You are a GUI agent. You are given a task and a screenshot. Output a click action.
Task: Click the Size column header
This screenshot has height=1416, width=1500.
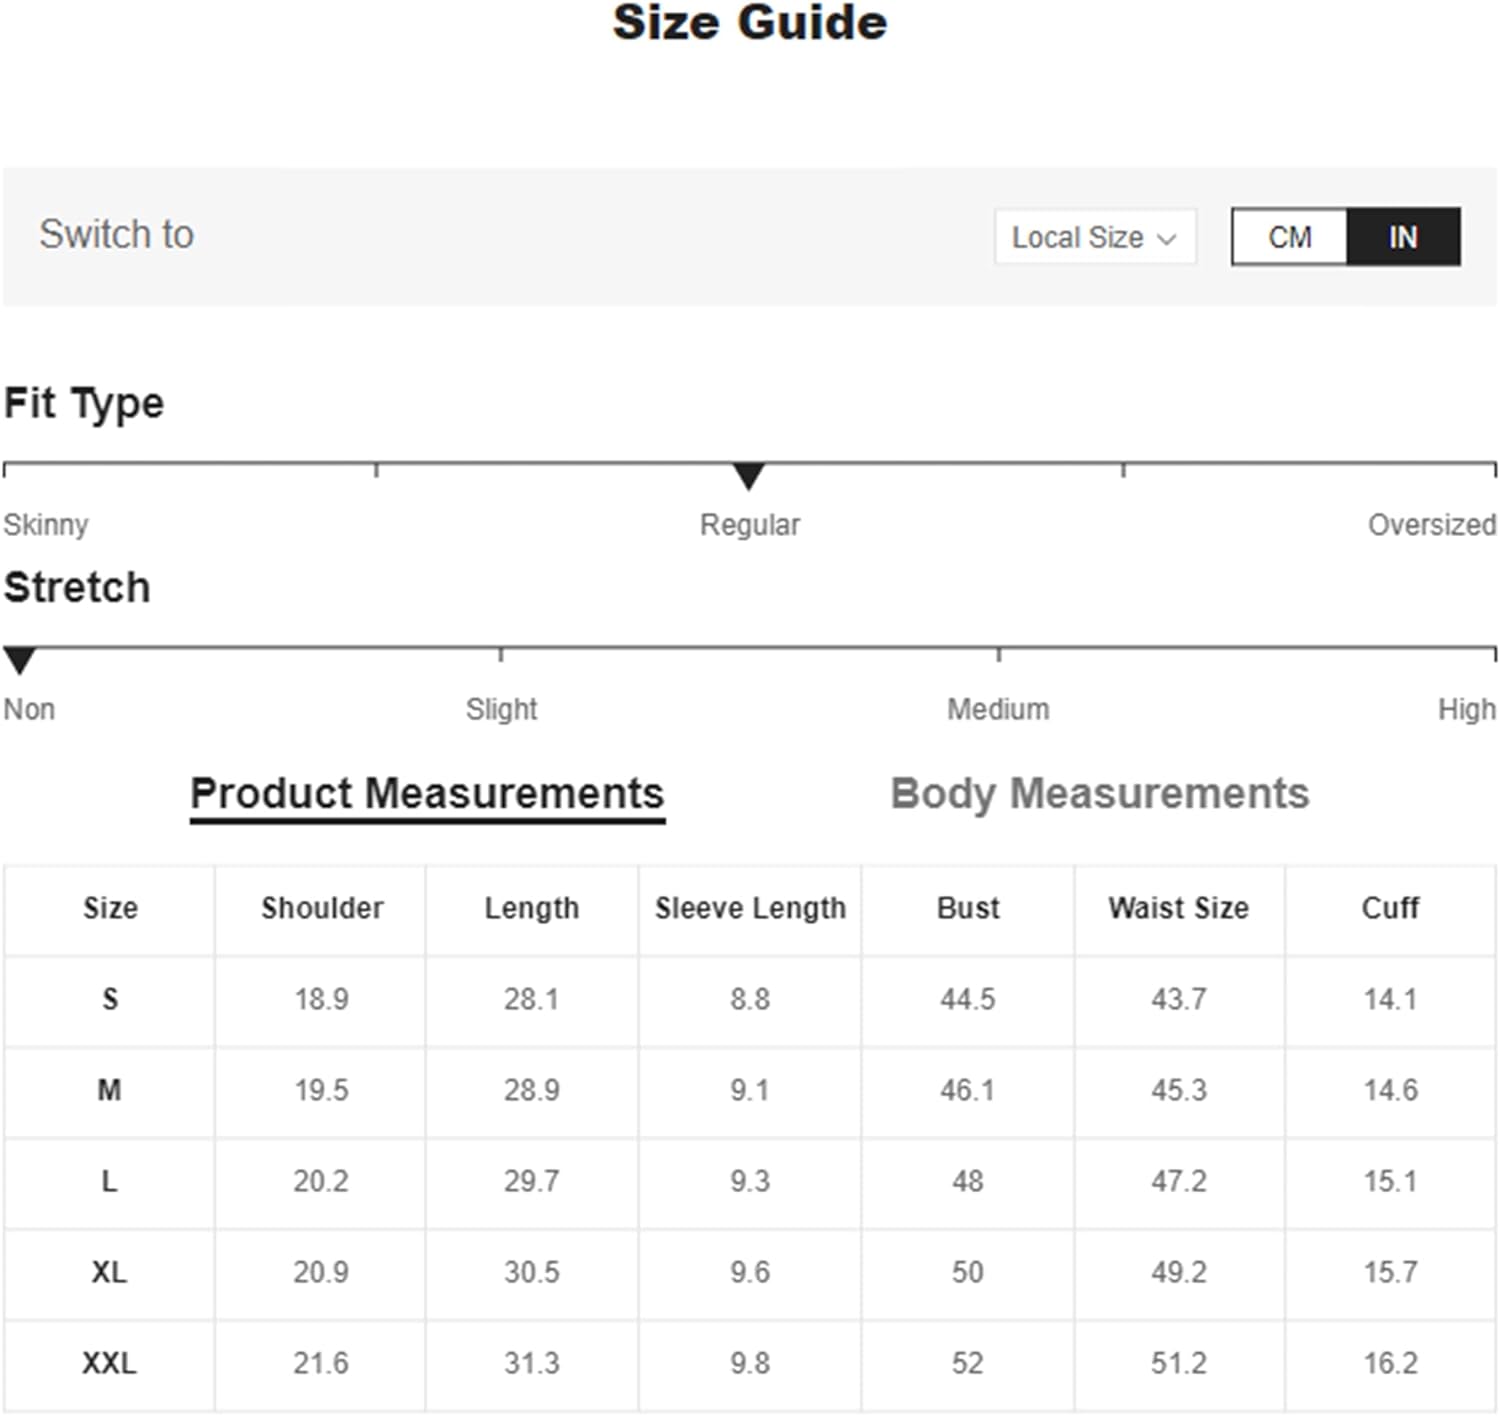pyautogui.click(x=110, y=908)
